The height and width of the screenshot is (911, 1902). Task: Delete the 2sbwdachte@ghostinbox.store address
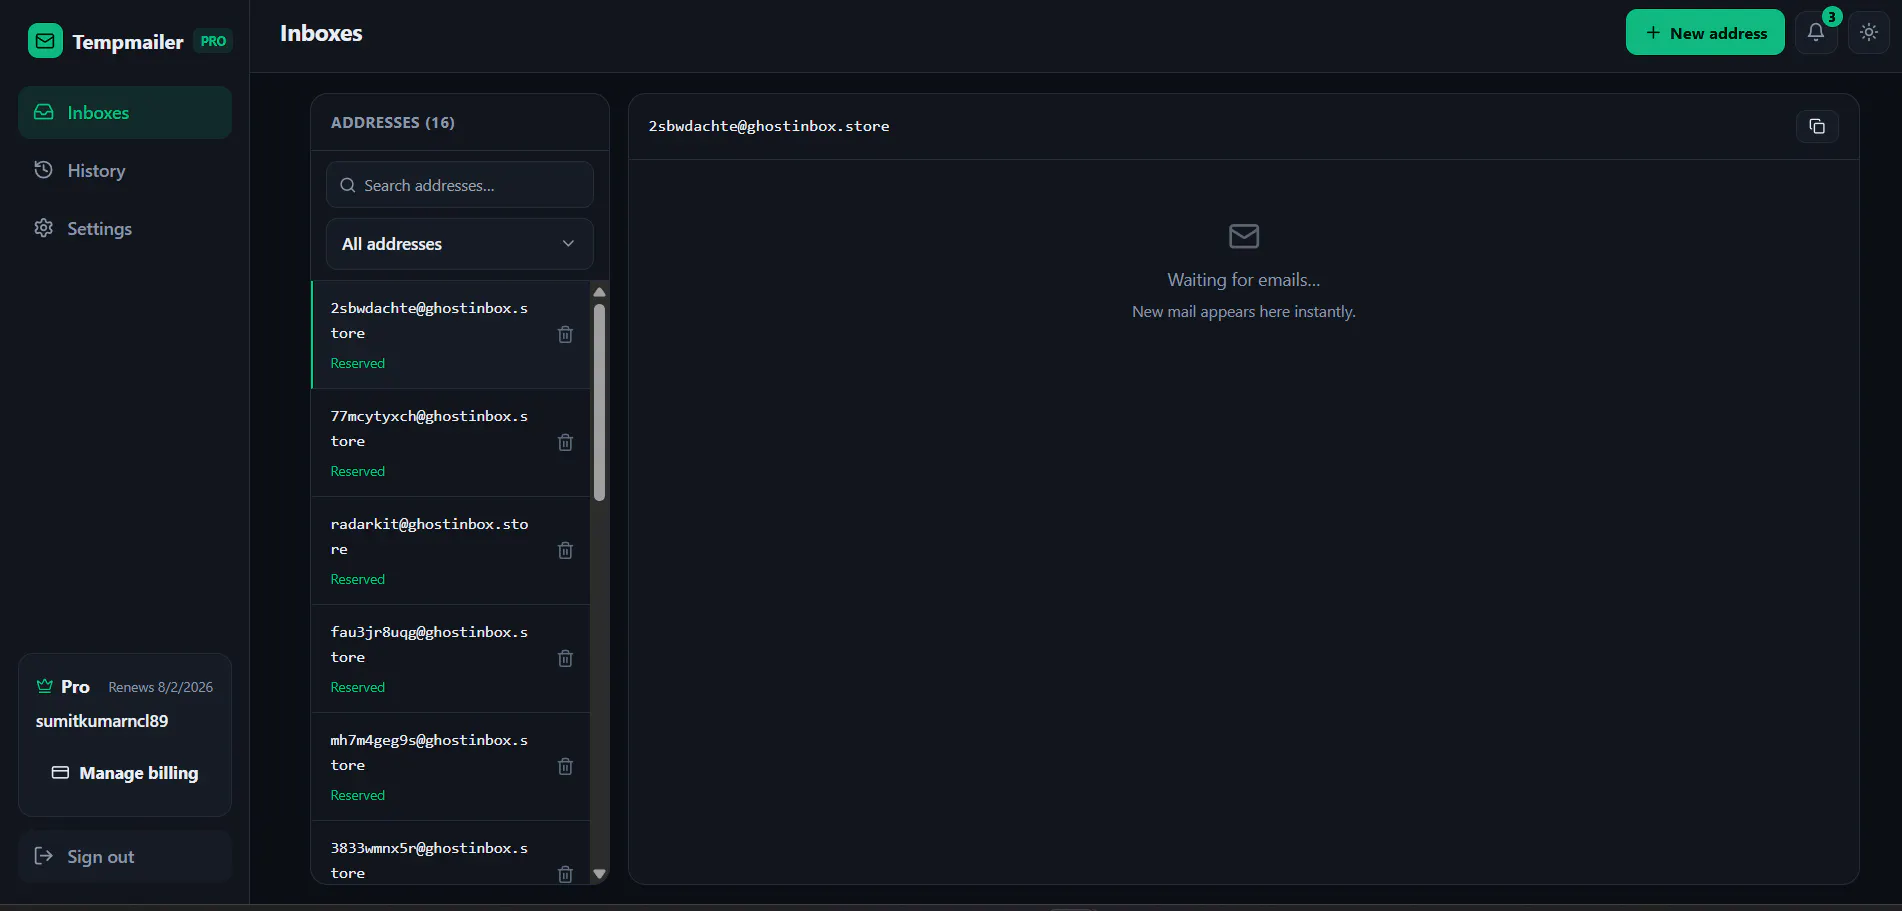tap(565, 334)
